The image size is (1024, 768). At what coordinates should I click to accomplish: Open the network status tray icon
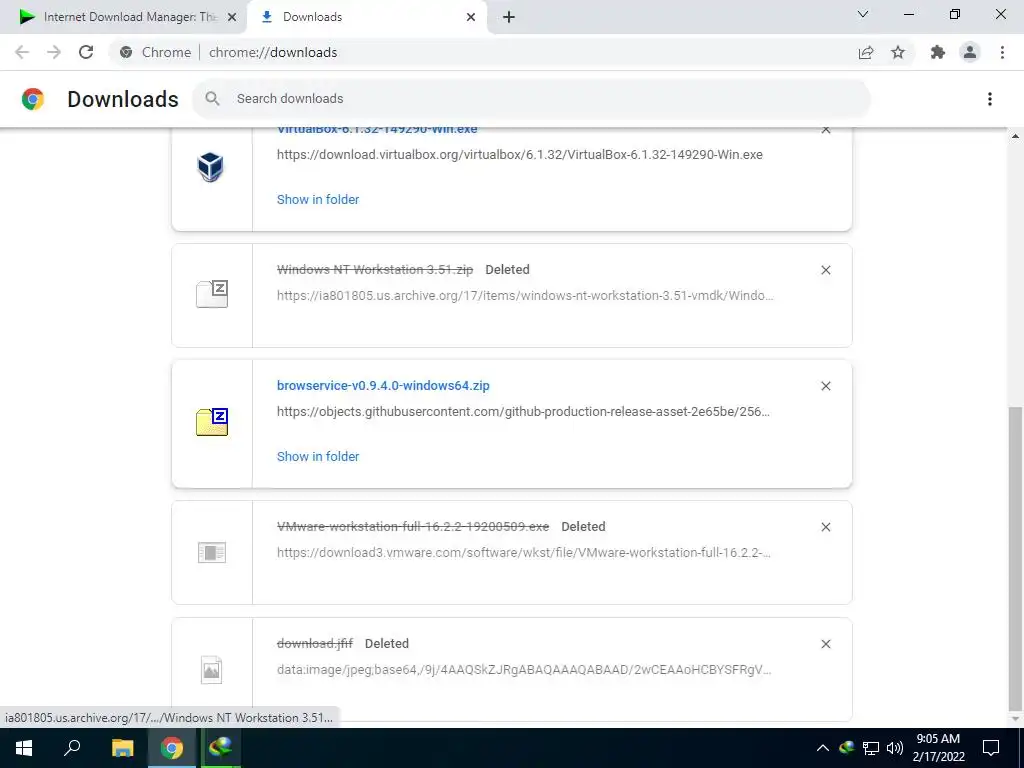tap(871, 748)
